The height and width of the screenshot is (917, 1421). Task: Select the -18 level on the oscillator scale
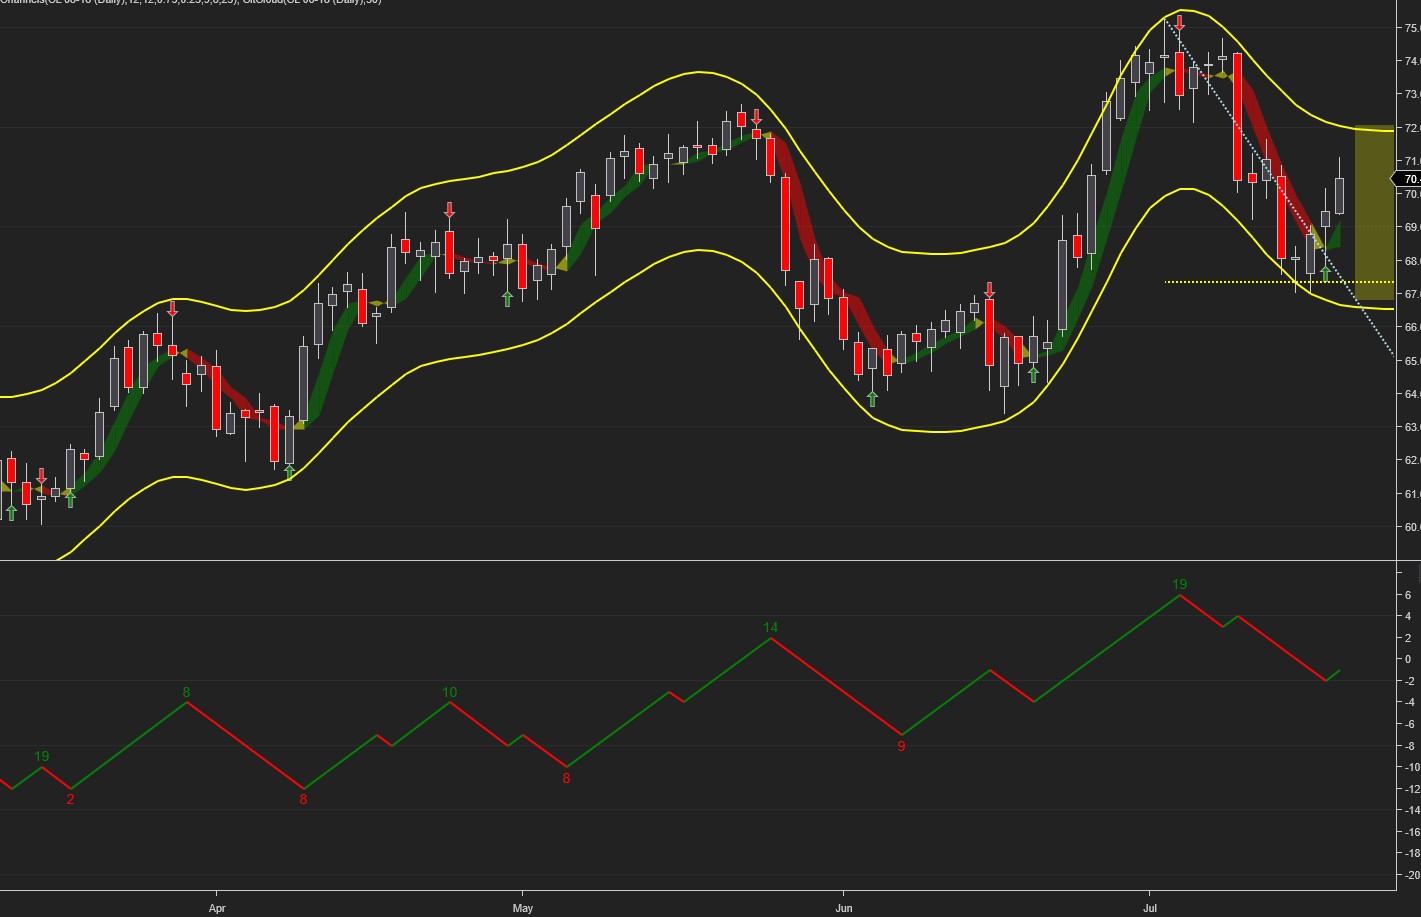(x=1411, y=854)
